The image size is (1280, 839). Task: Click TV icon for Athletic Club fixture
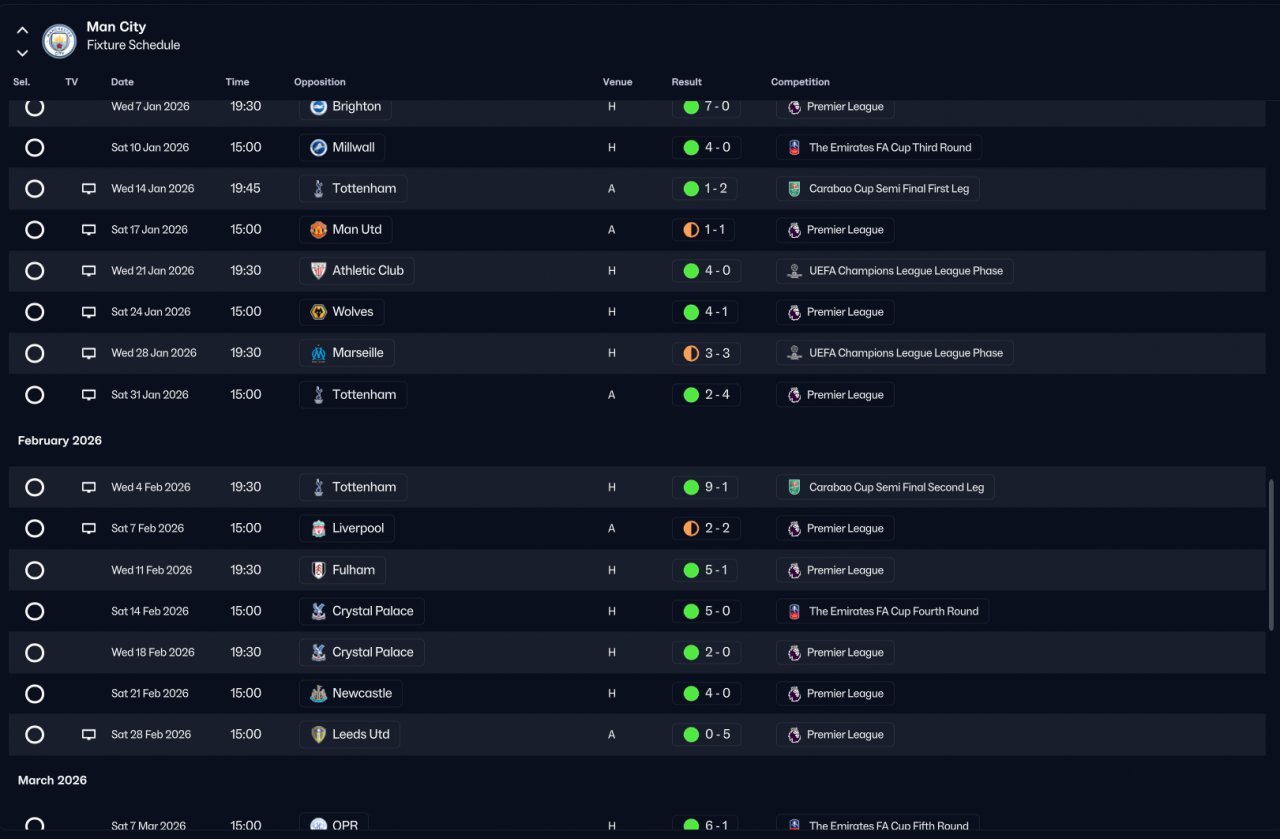88,271
